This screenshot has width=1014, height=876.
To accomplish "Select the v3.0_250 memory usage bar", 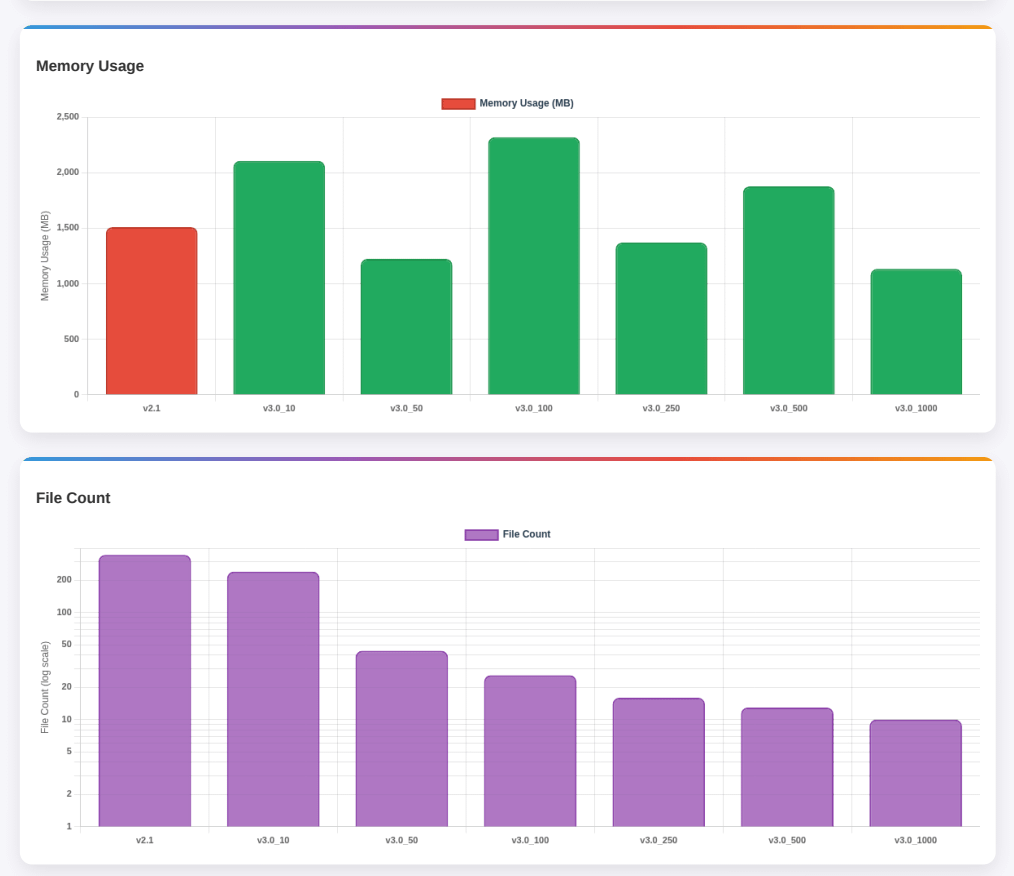I will click(x=661, y=319).
